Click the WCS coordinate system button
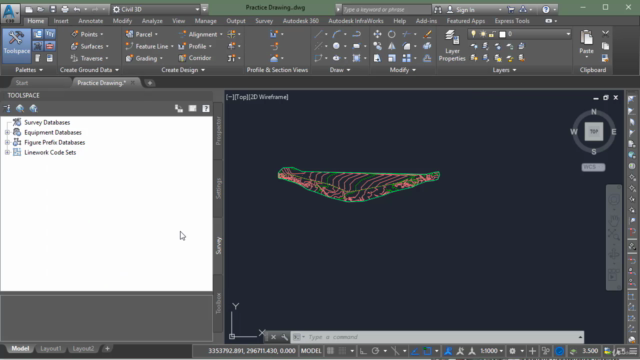 [x=593, y=167]
